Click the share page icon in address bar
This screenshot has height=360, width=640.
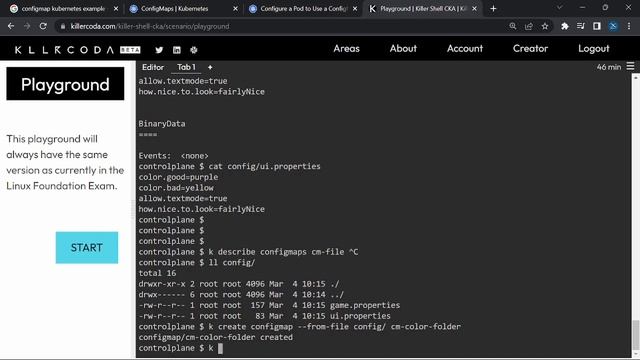[x=529, y=26]
